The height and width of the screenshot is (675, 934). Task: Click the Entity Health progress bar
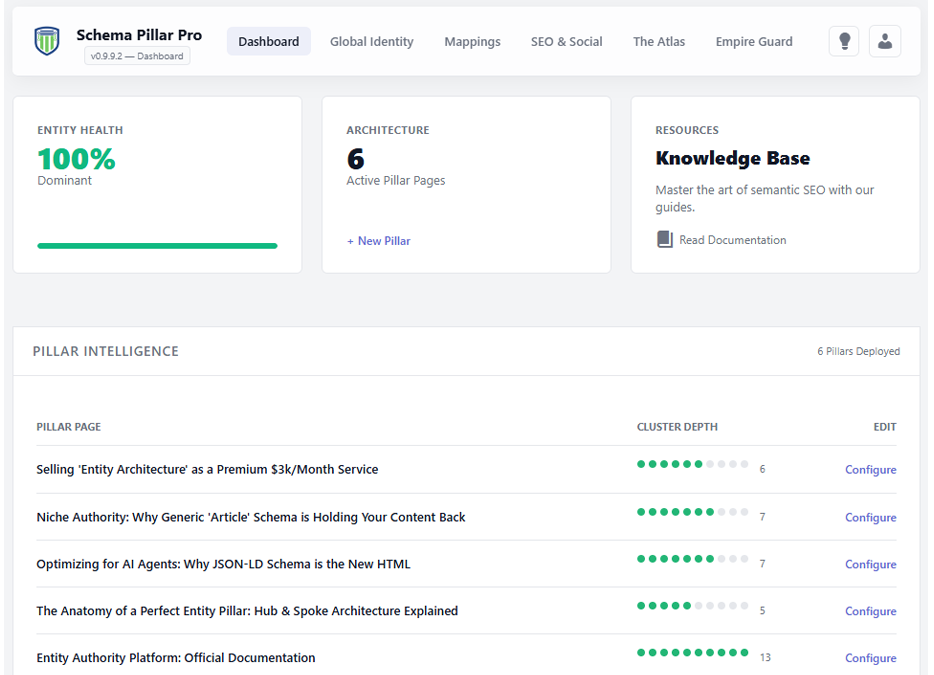coord(157,245)
